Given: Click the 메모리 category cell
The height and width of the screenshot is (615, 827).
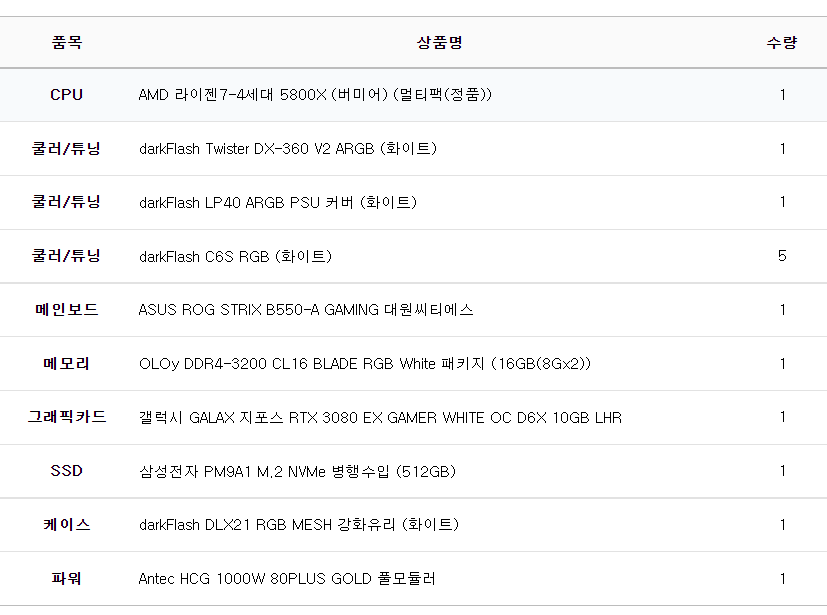Looking at the screenshot, I should coord(67,364).
